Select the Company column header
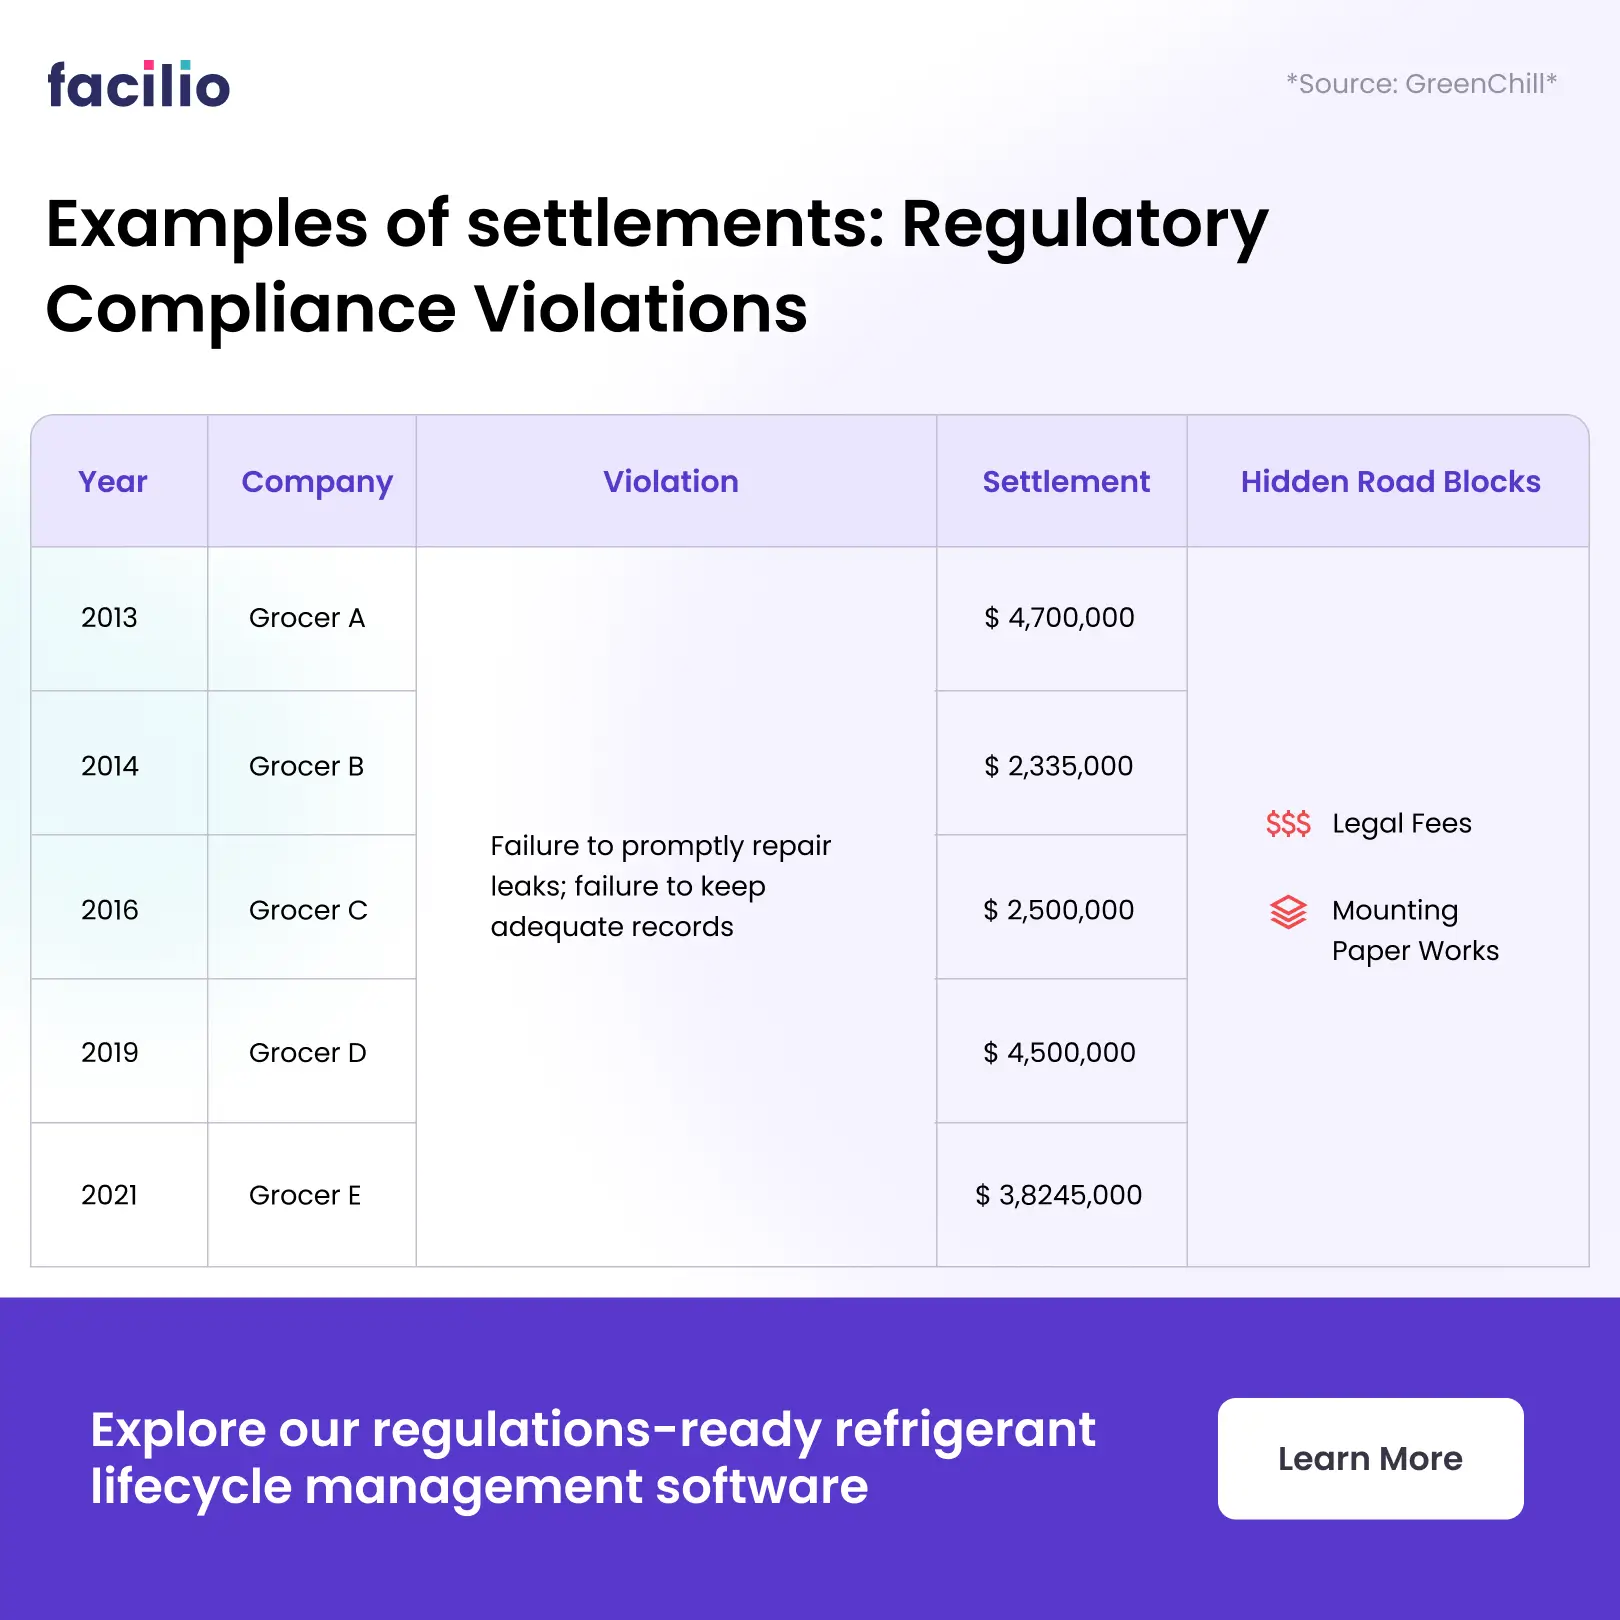The height and width of the screenshot is (1620, 1620). 317,482
